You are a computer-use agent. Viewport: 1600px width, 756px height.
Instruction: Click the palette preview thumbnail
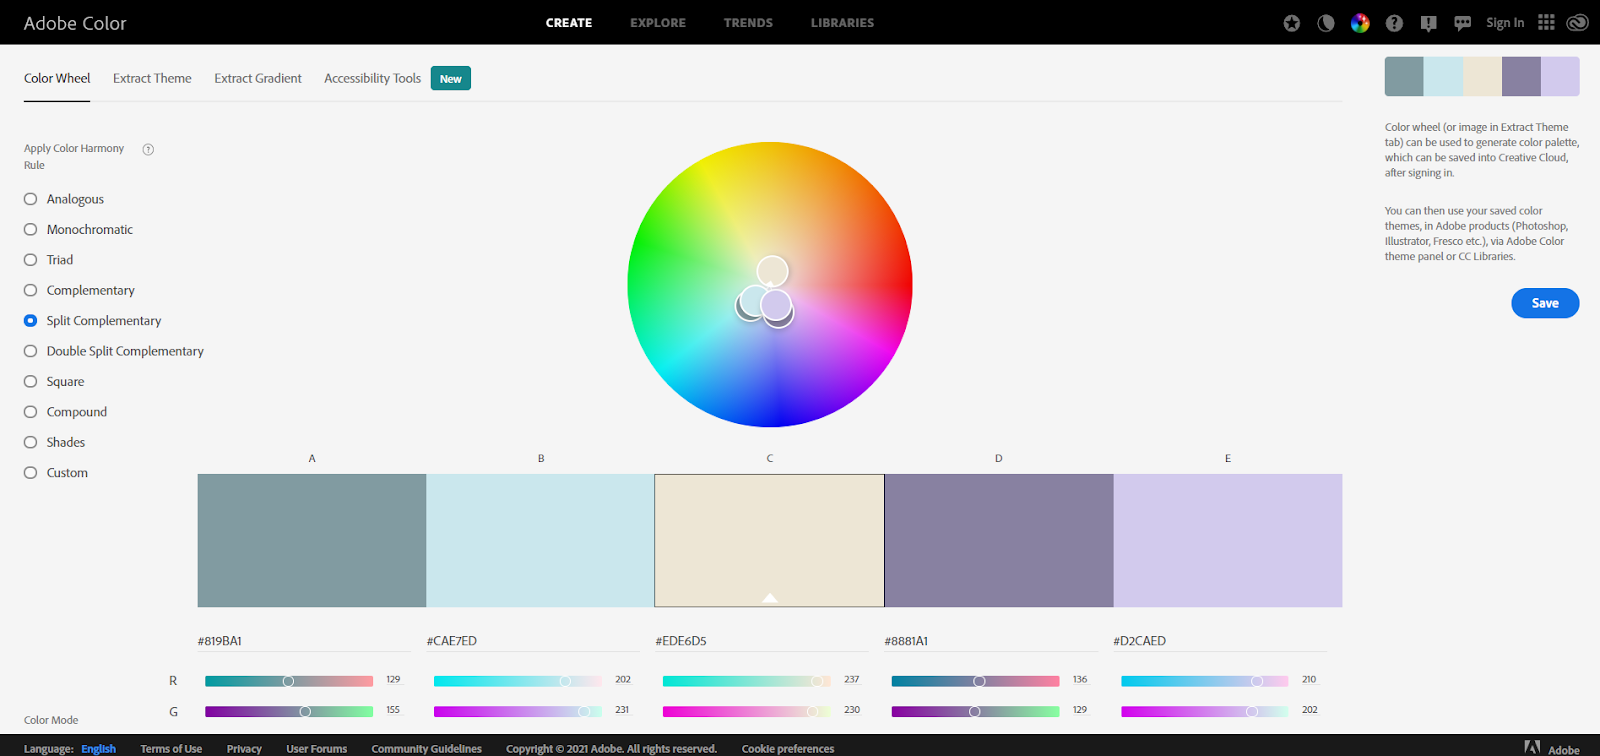click(x=1482, y=76)
